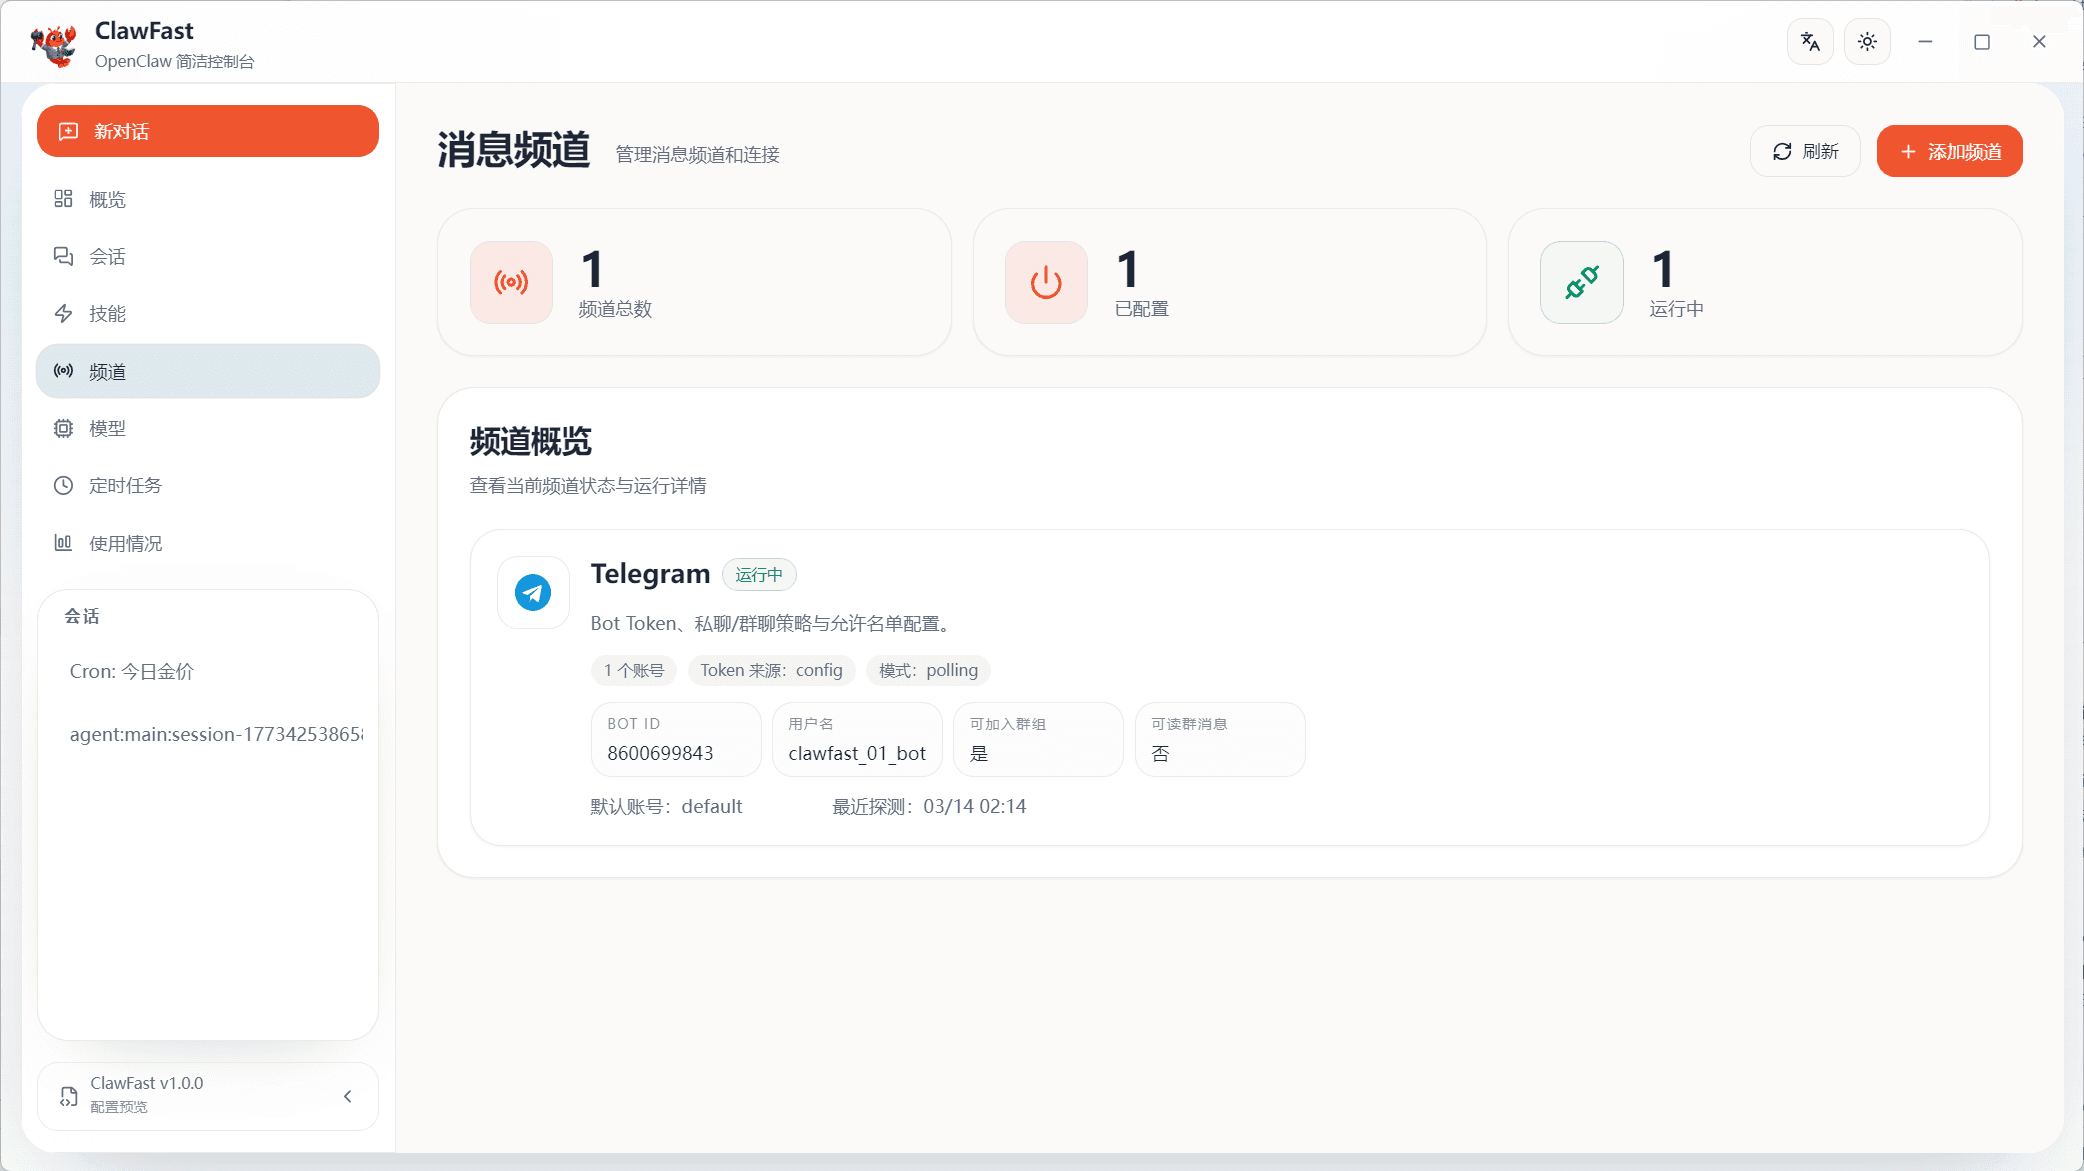Click the power icon for configured channels
Image resolution: width=2084 pixels, height=1171 pixels.
click(1046, 282)
